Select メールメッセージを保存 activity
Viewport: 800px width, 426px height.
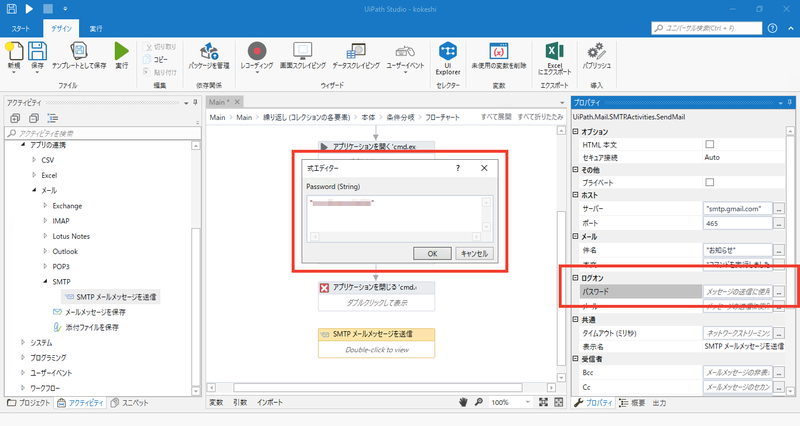pos(89,312)
